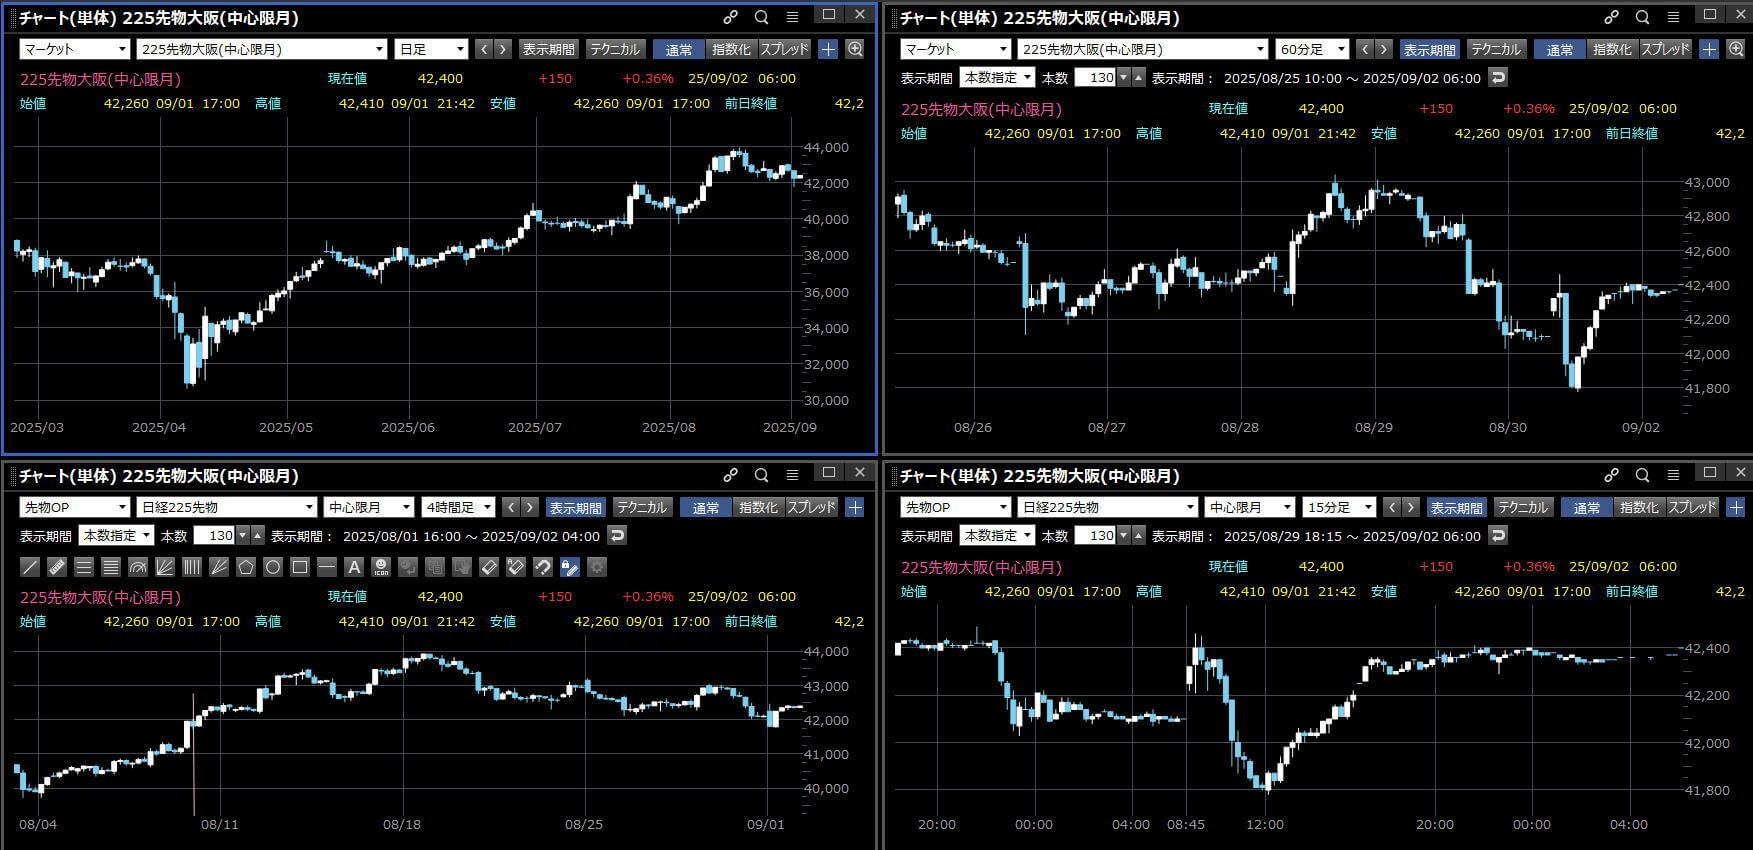The image size is (1753, 850).
Task: Open the 日足 timeframe dropdown
Action: point(432,49)
